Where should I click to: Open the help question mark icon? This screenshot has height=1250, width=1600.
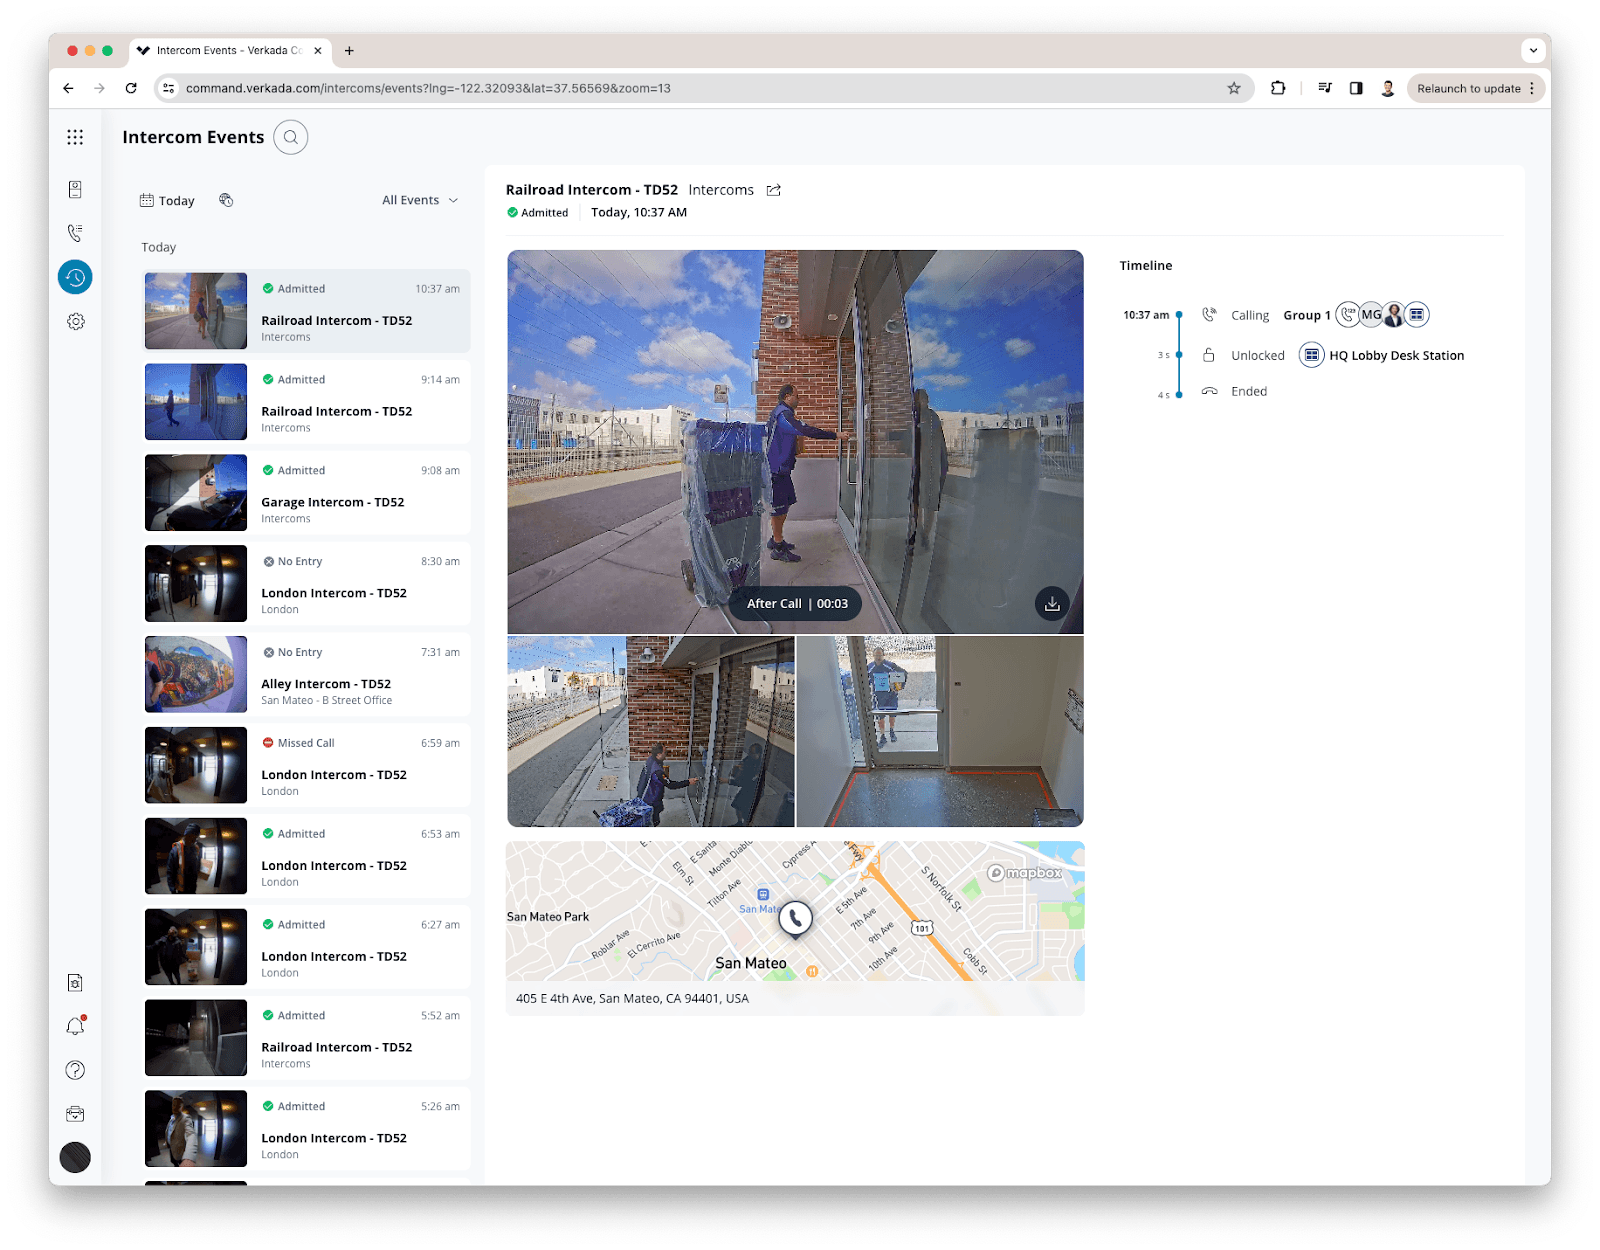click(x=75, y=1071)
